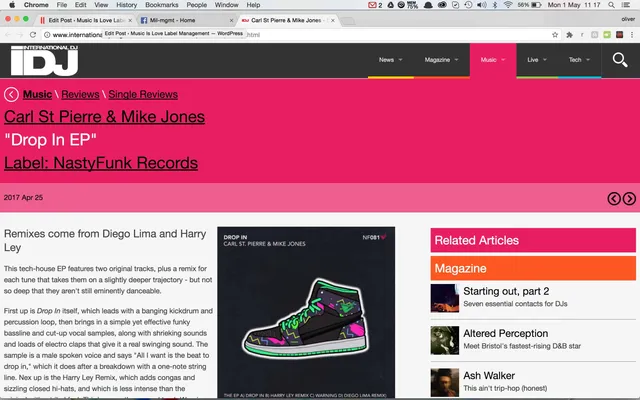Click the bell notification menu bar icon
The width and height of the screenshot is (640, 400).
(428, 5)
